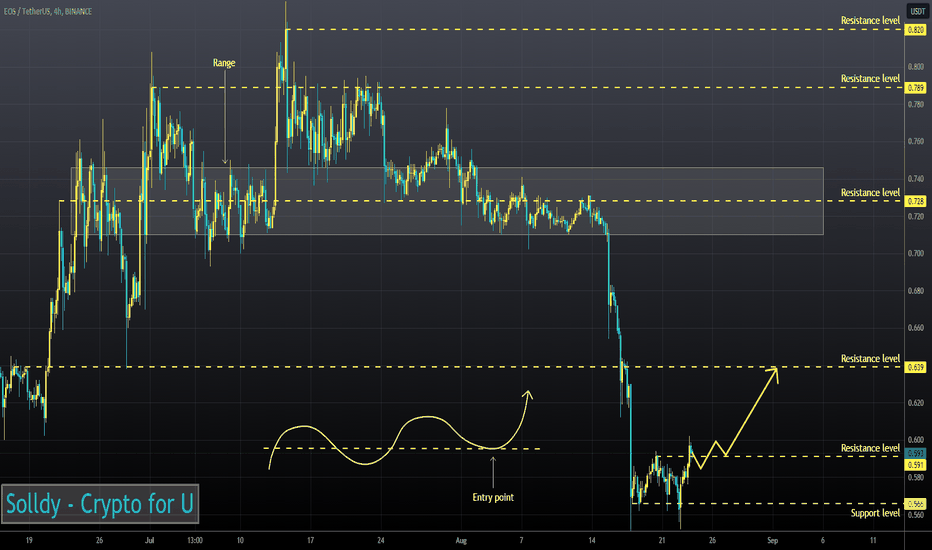Viewport: 932px width, 550px height.
Task: Select the Entry point annotation text
Action: pyautogui.click(x=493, y=497)
